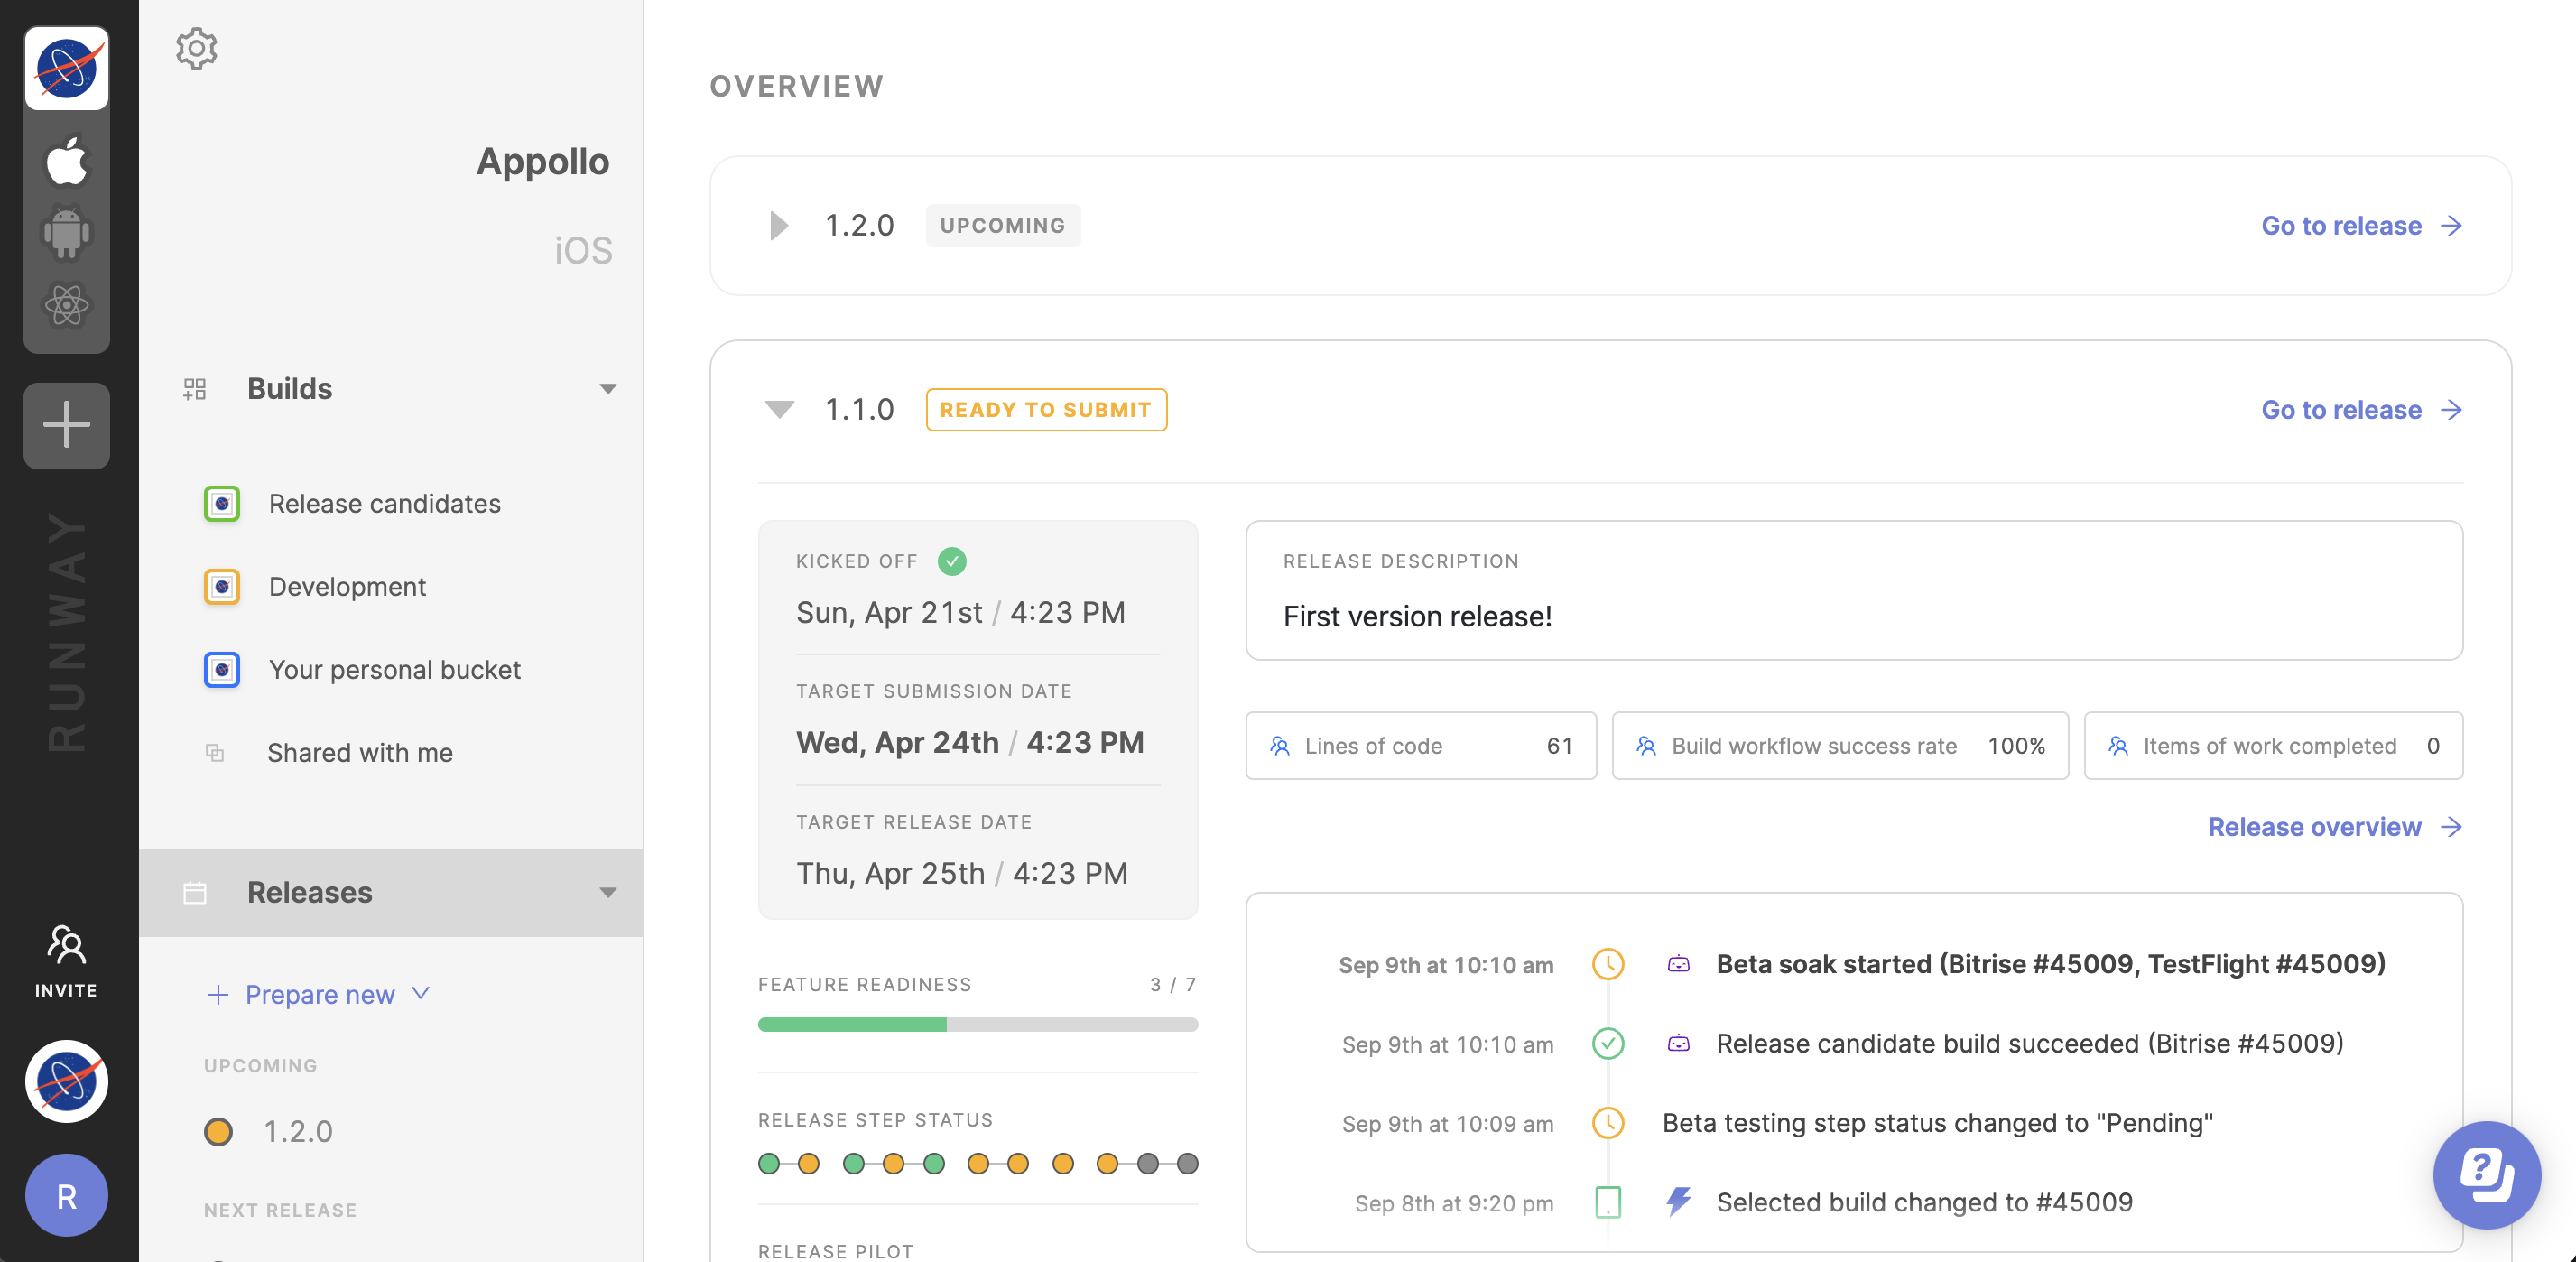The image size is (2576, 1262).
Task: Open the help chat bubble
Action: coord(2486,1174)
